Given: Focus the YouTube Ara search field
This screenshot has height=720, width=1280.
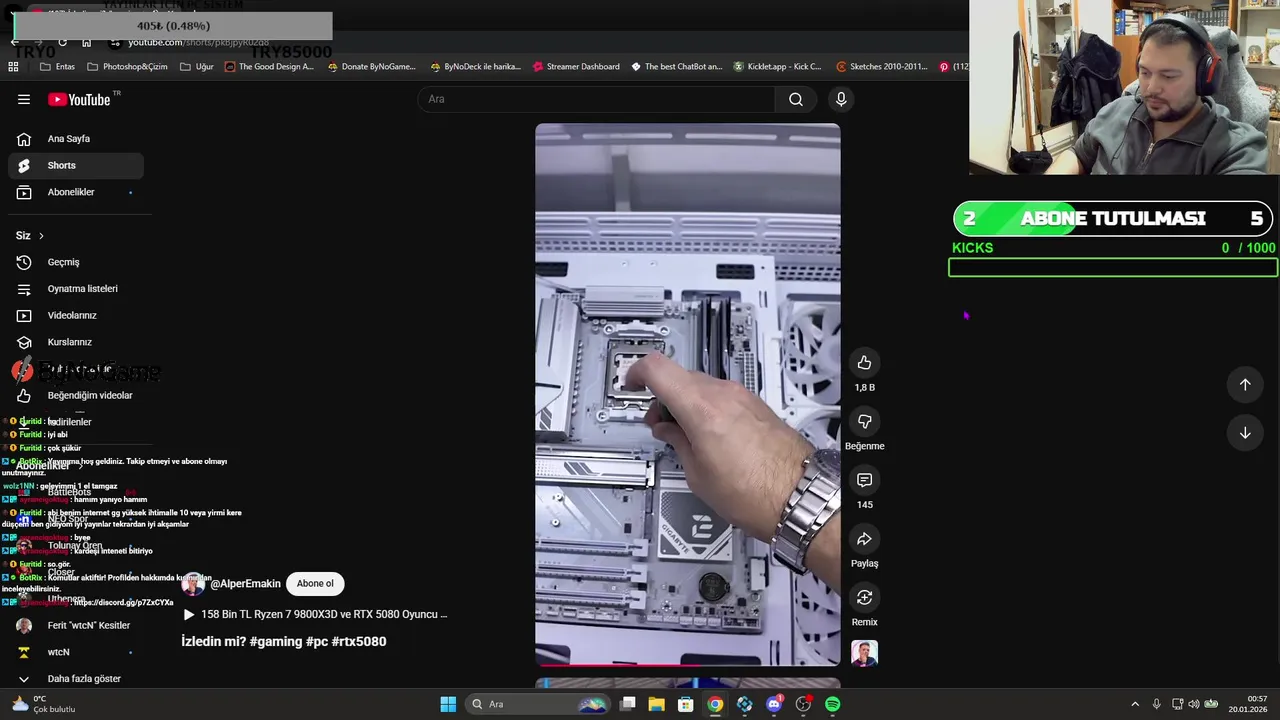Looking at the screenshot, I should pyautogui.click(x=596, y=99).
